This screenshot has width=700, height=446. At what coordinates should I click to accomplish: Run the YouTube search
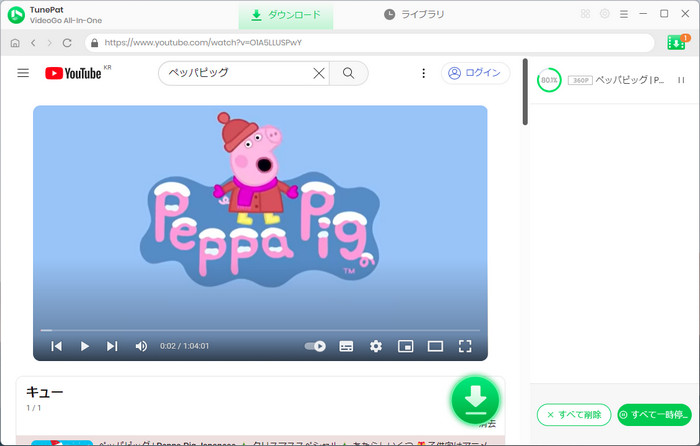pos(349,73)
